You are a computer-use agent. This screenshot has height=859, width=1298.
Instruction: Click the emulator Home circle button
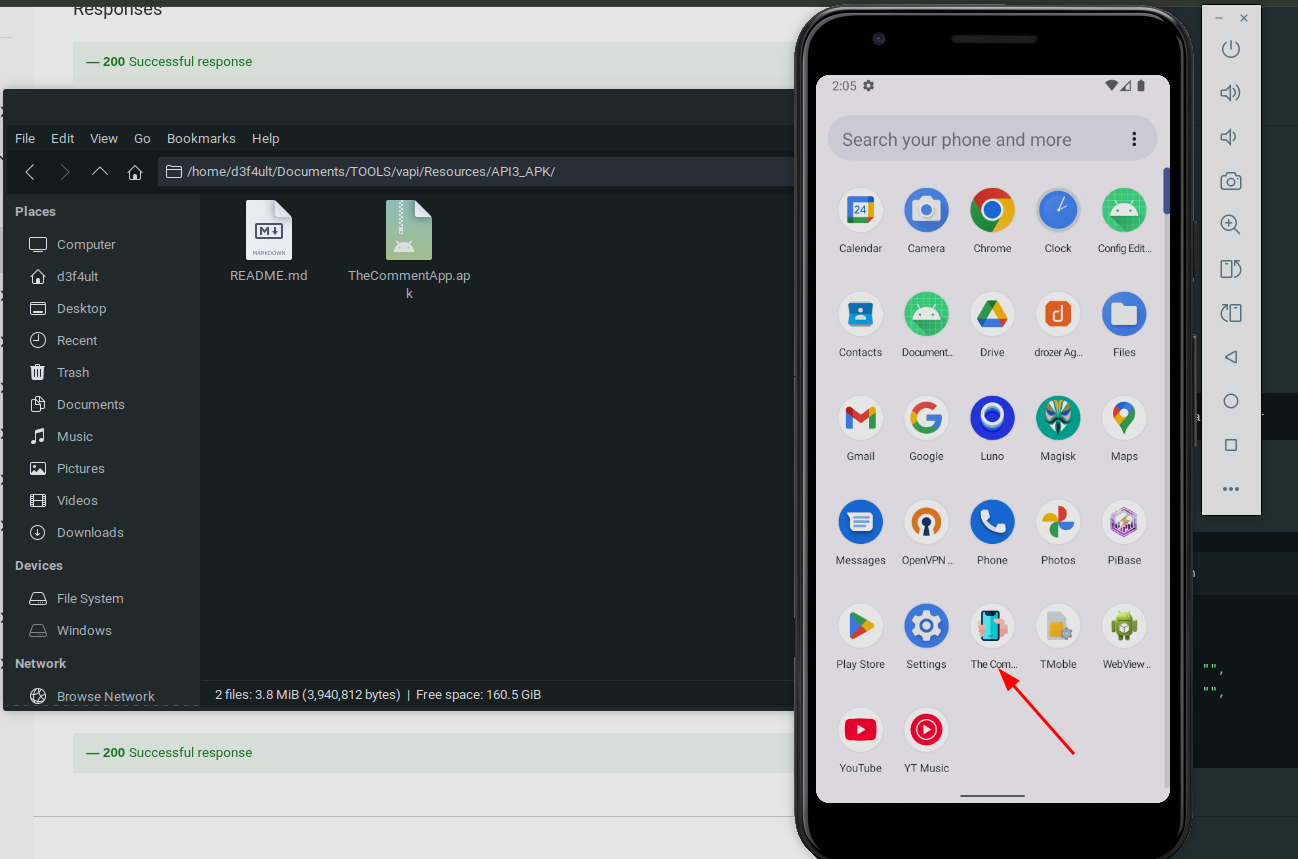click(1231, 401)
